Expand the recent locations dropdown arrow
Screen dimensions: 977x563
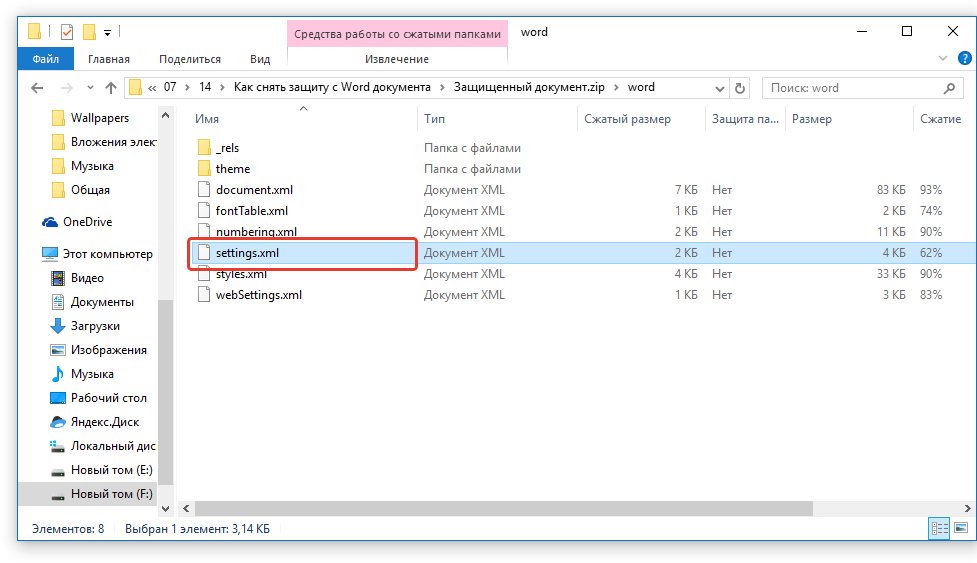pos(90,88)
